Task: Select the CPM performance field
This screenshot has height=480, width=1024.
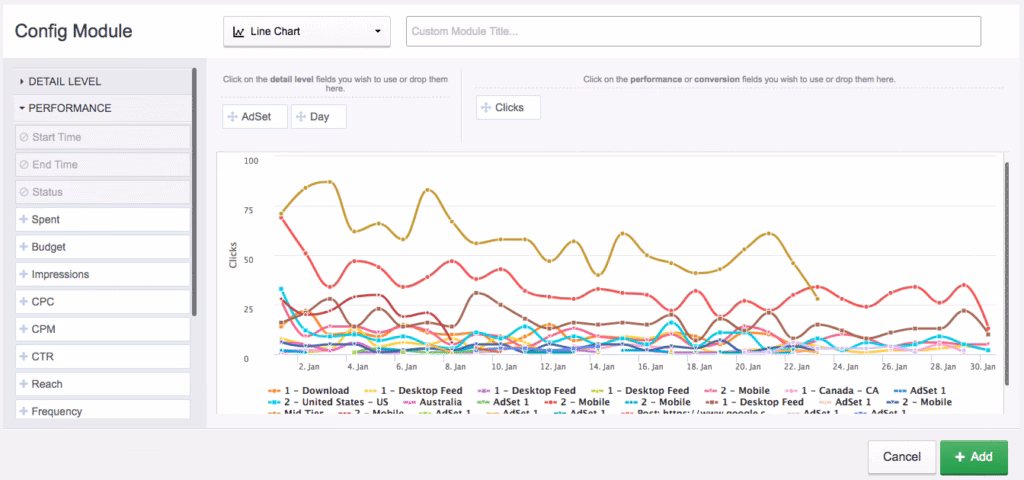Action: coord(45,329)
